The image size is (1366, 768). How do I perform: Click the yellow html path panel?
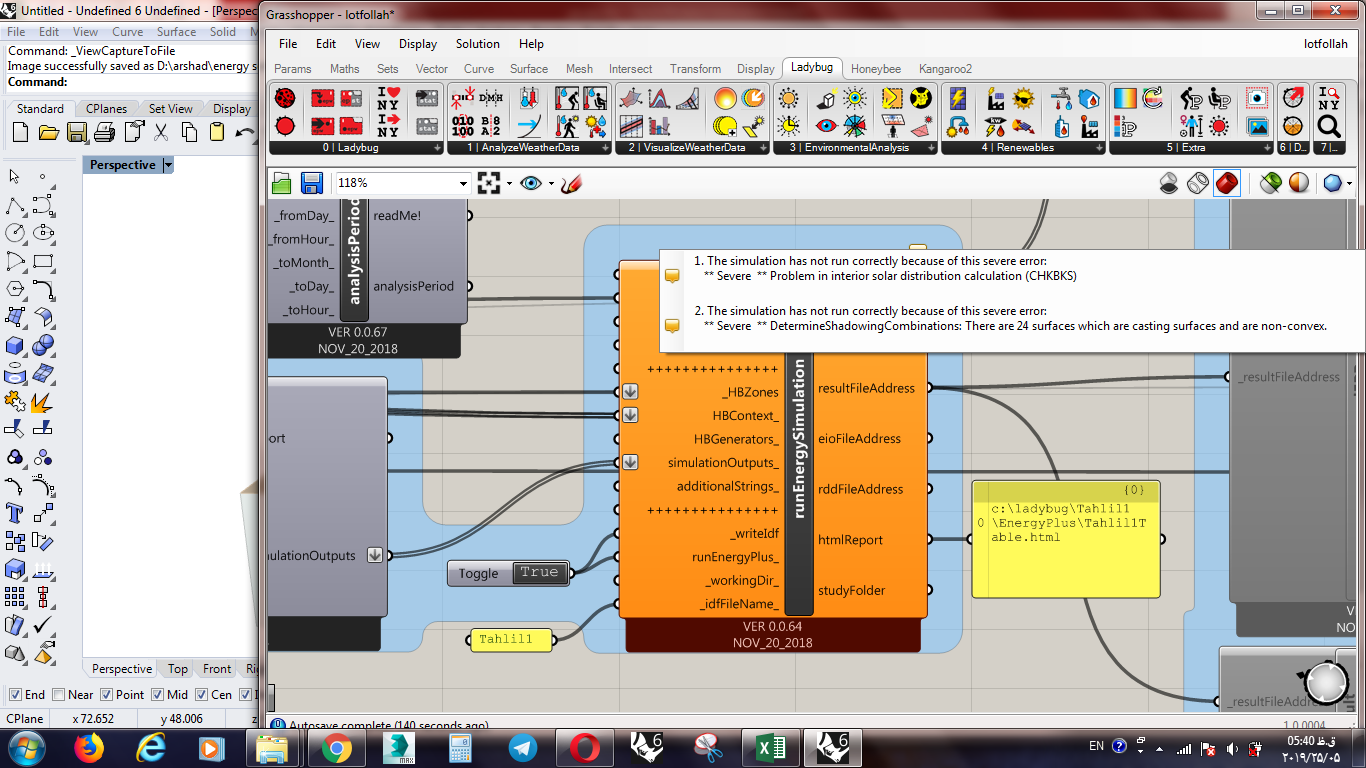1066,539
